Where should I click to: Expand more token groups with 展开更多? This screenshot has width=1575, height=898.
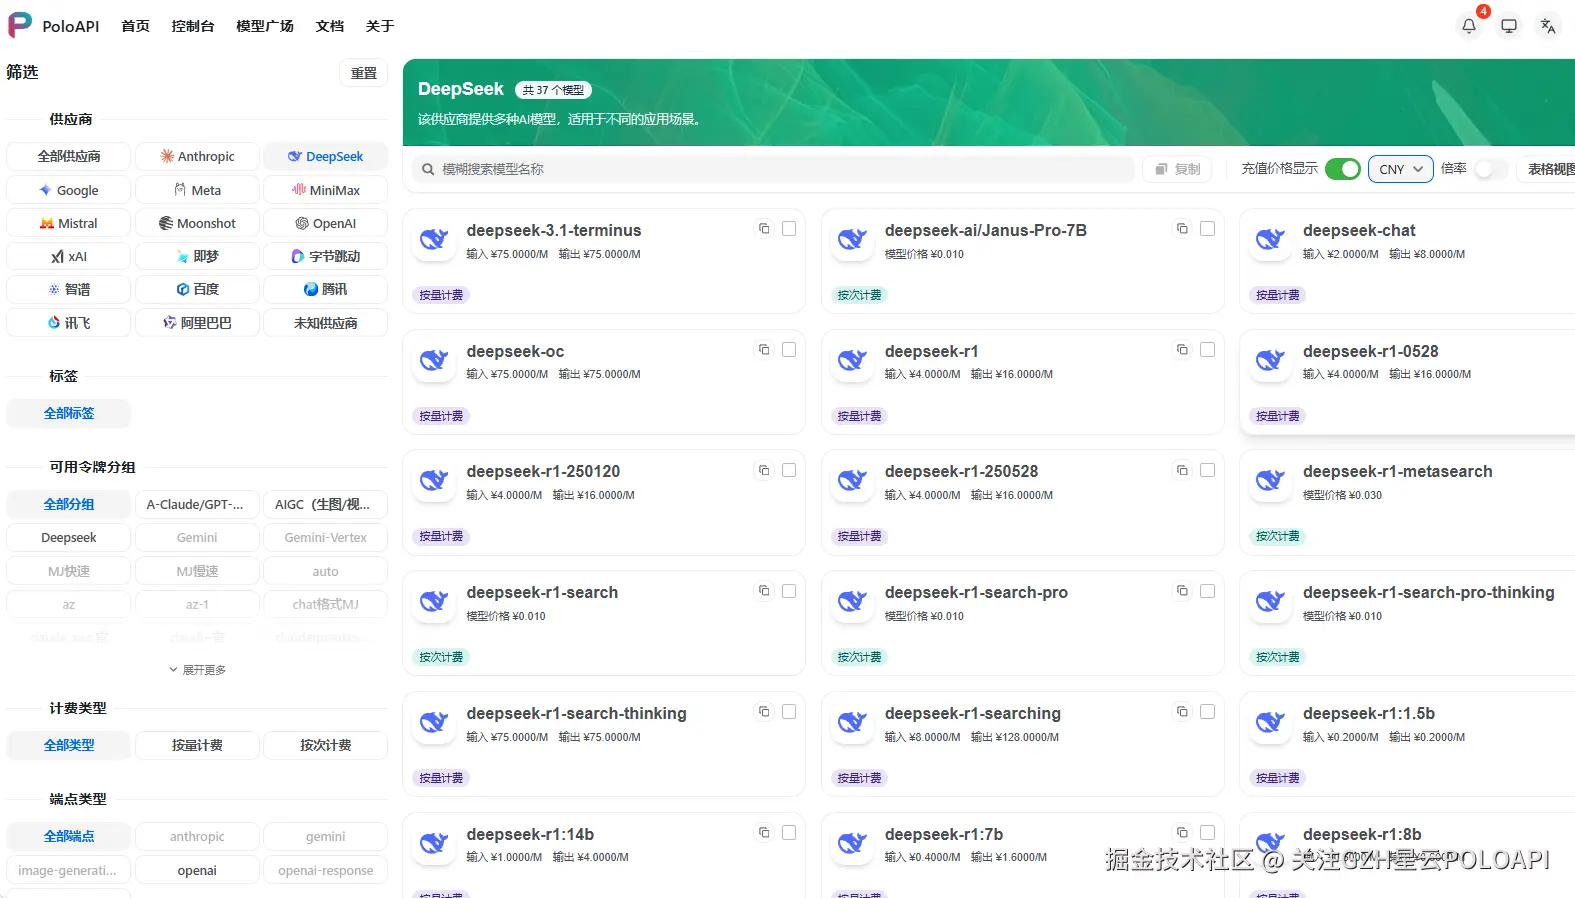click(x=197, y=670)
